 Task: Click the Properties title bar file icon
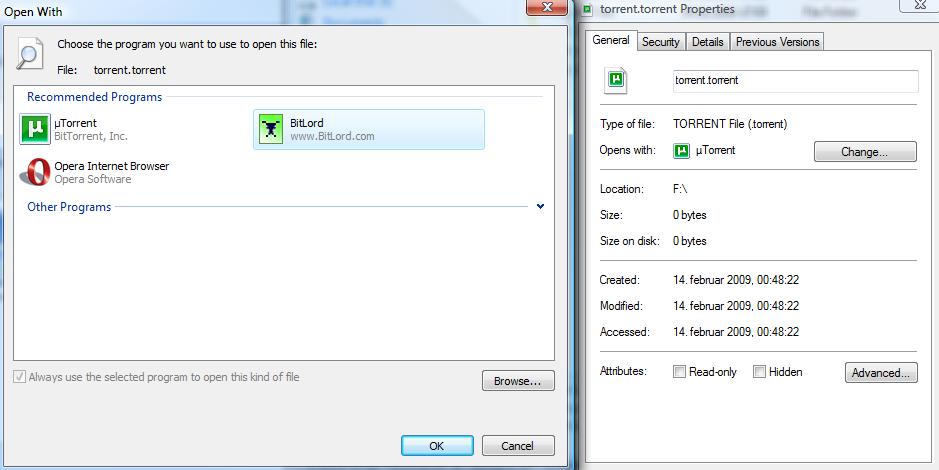click(x=589, y=9)
